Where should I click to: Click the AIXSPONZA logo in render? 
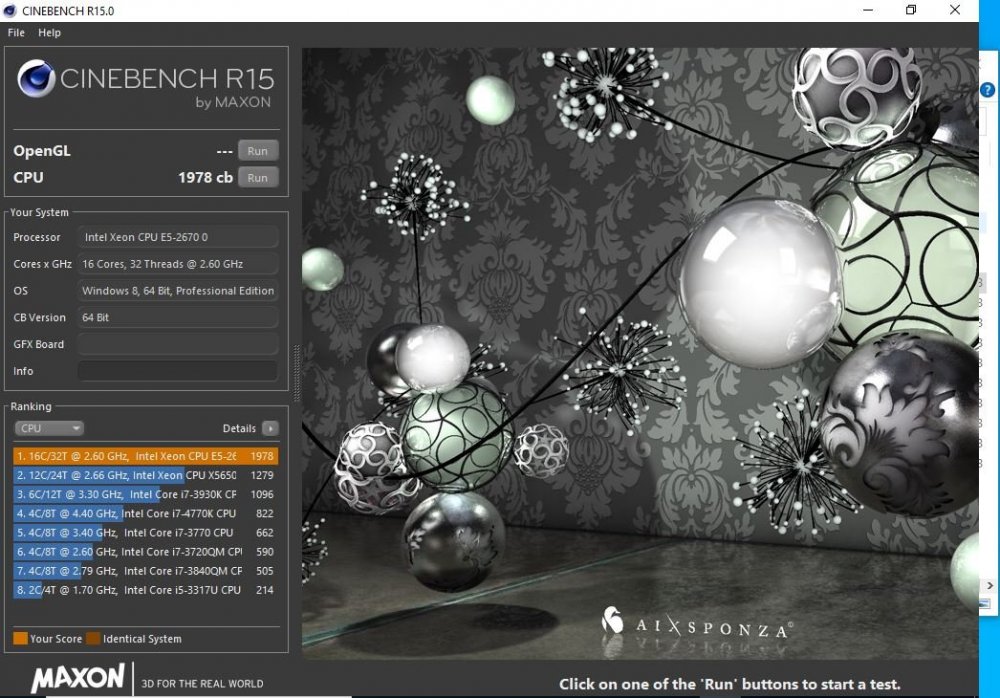pyautogui.click(x=697, y=623)
